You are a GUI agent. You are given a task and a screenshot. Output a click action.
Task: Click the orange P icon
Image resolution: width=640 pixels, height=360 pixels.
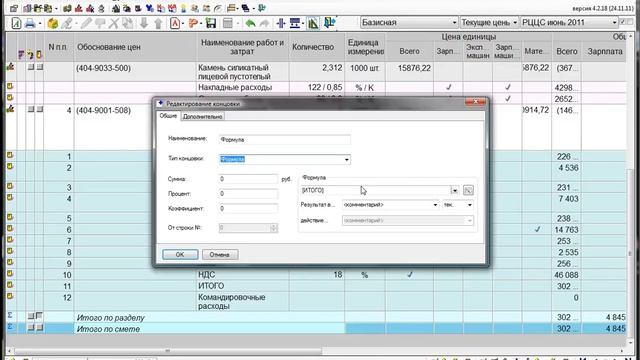point(193,23)
